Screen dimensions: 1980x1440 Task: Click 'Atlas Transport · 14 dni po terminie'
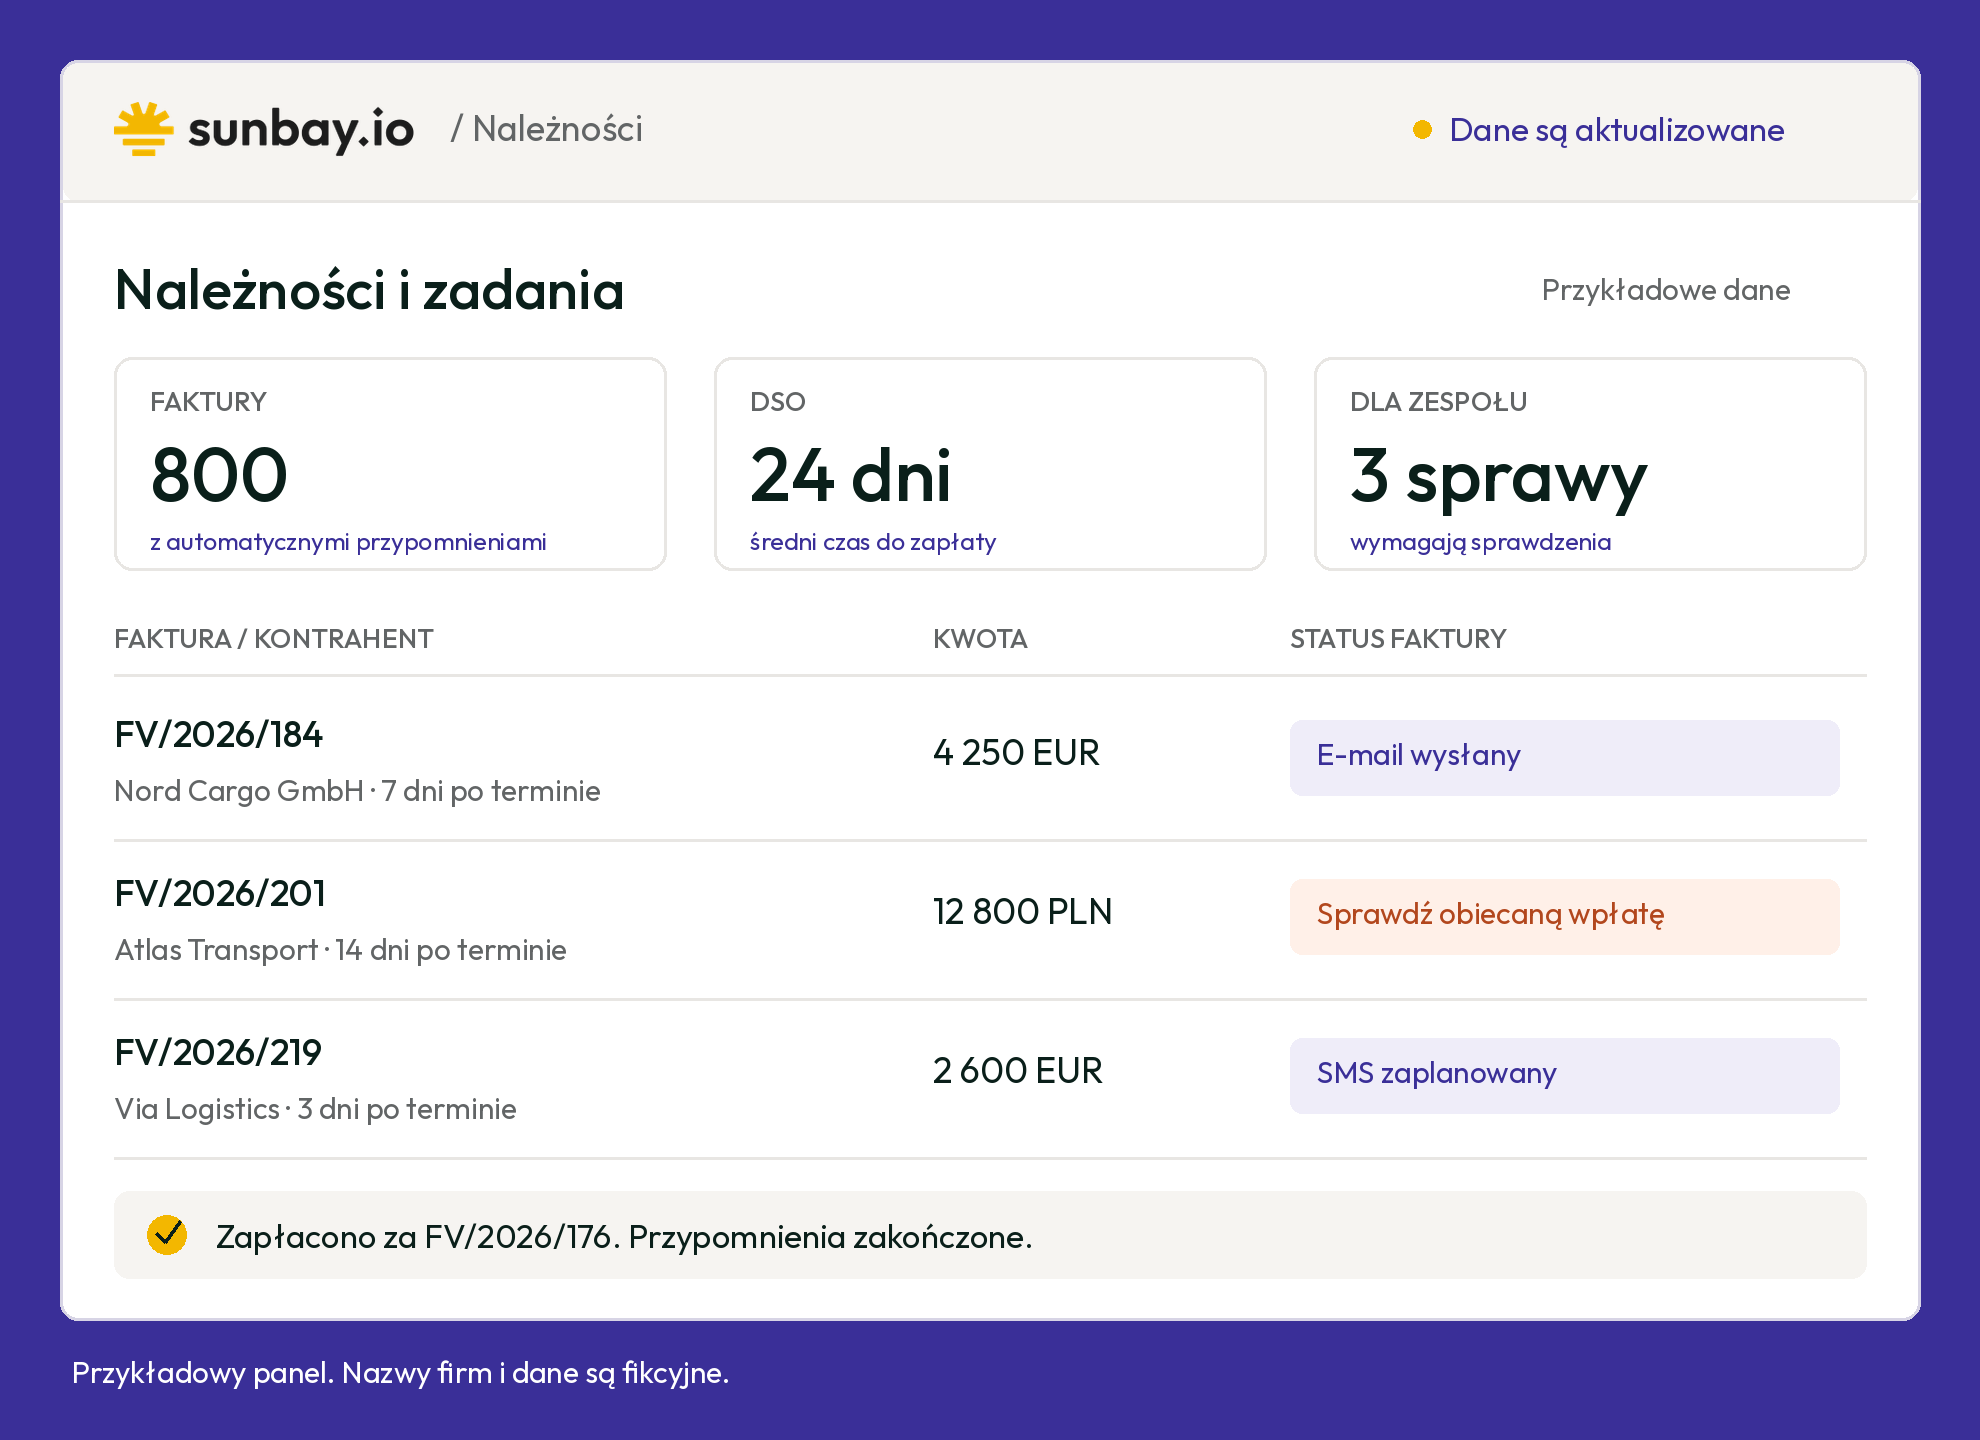[341, 950]
